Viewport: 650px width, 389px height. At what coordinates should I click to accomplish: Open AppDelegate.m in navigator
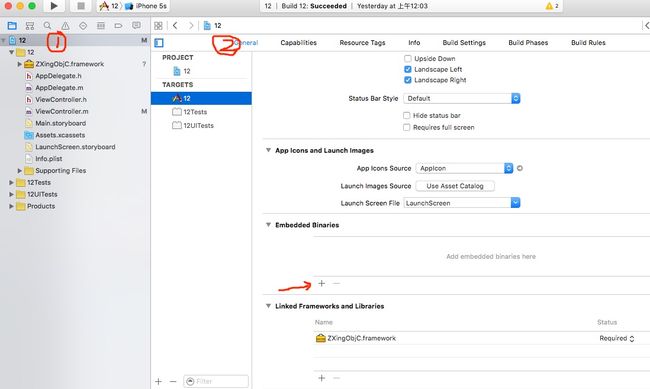pyautogui.click(x=59, y=88)
